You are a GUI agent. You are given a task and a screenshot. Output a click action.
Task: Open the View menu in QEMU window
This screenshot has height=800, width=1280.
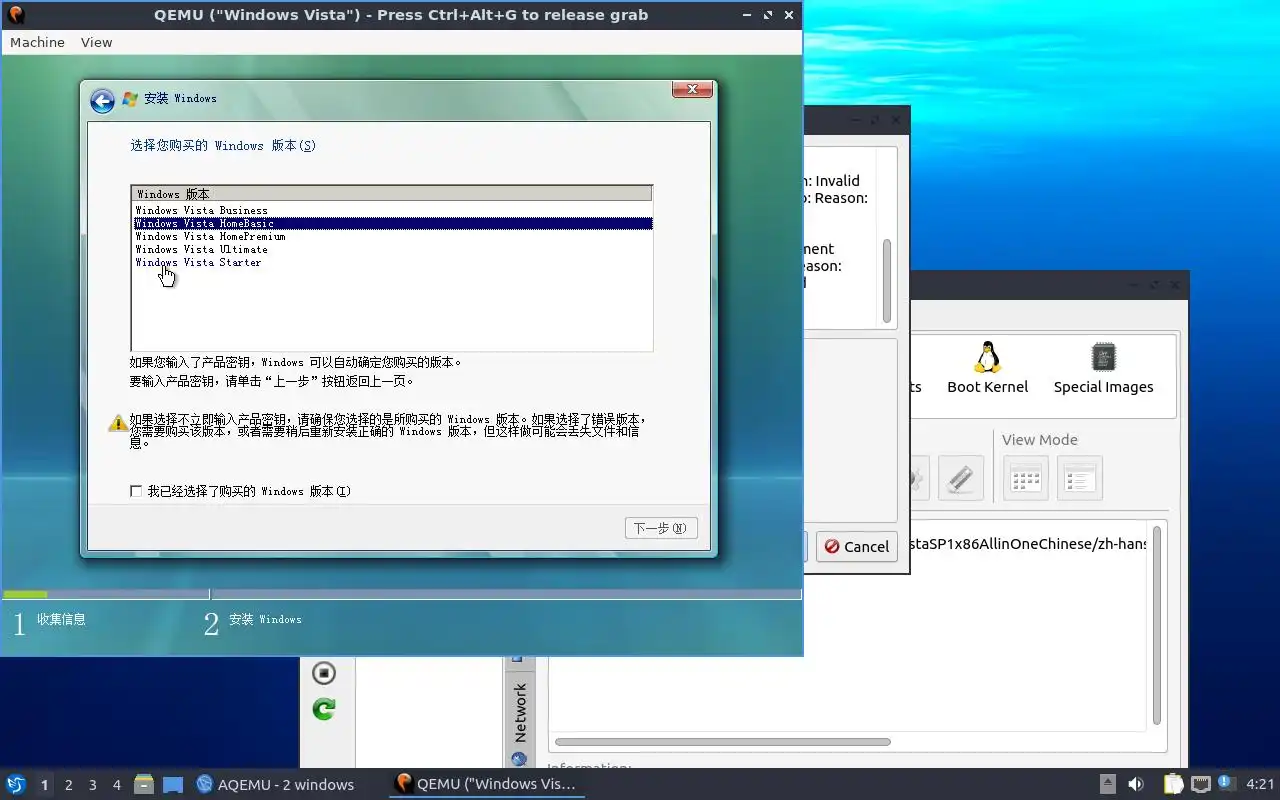click(97, 42)
